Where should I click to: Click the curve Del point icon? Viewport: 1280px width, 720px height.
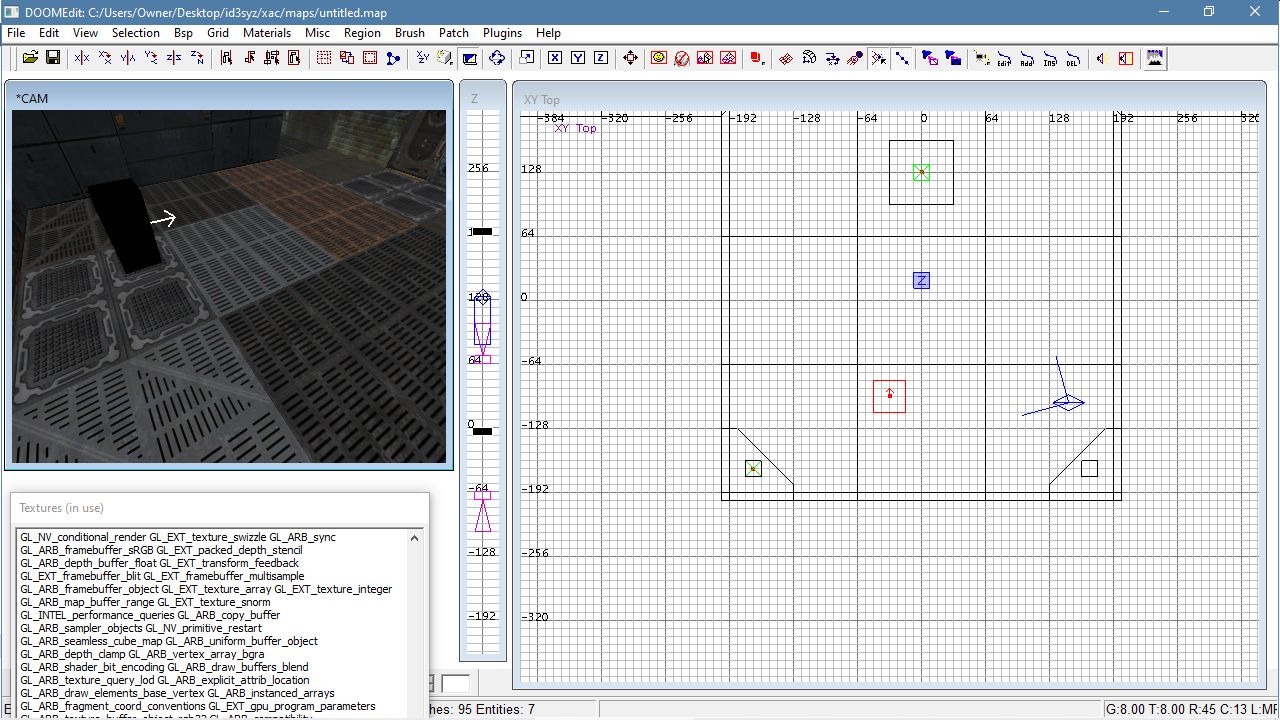pyautogui.click(x=1074, y=58)
